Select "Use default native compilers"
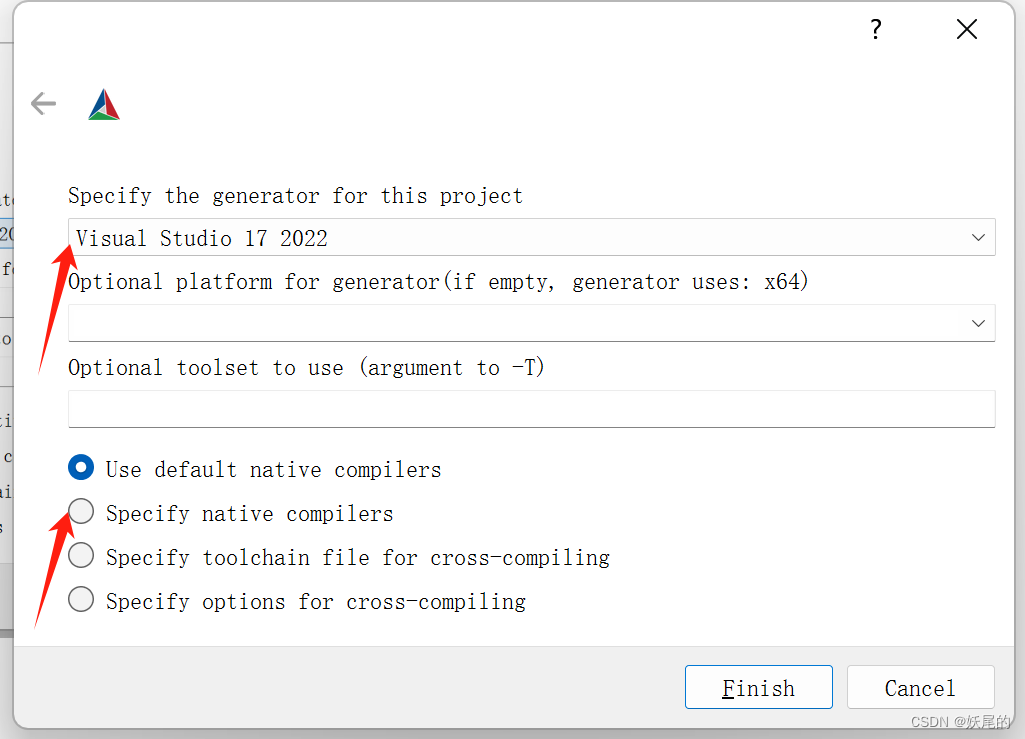 (80, 466)
